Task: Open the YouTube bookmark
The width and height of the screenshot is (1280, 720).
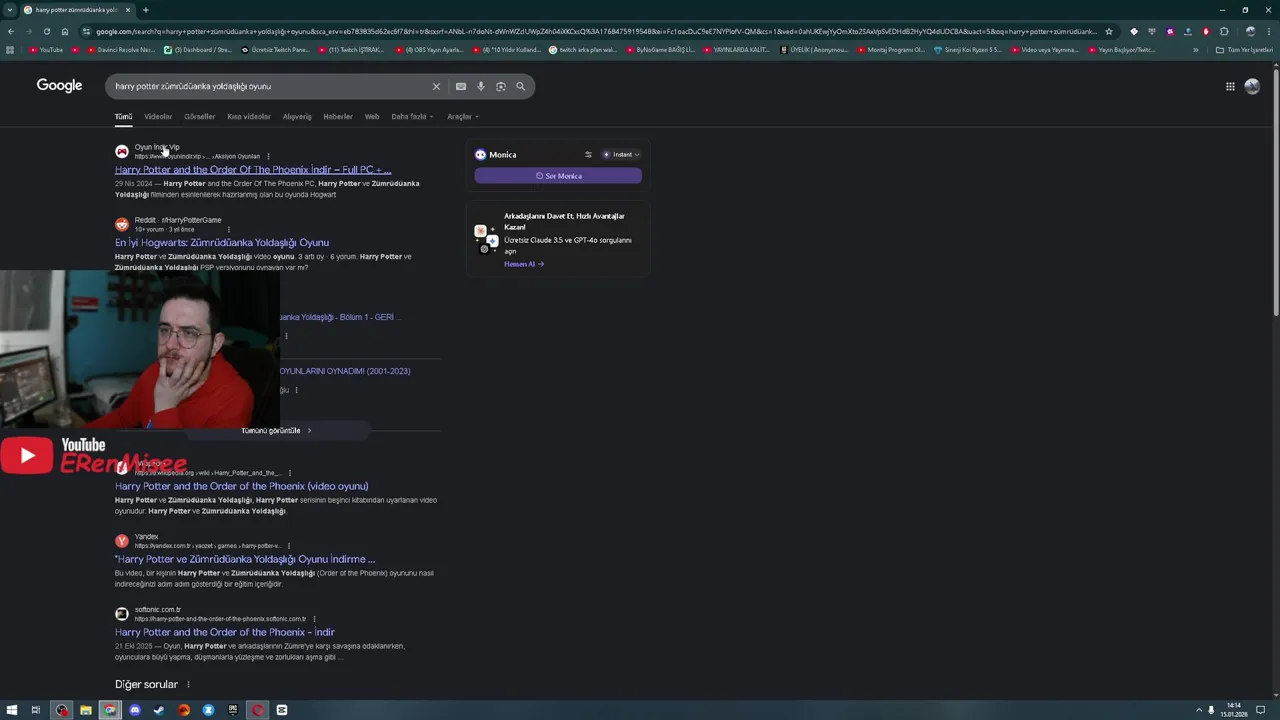Action: point(46,50)
